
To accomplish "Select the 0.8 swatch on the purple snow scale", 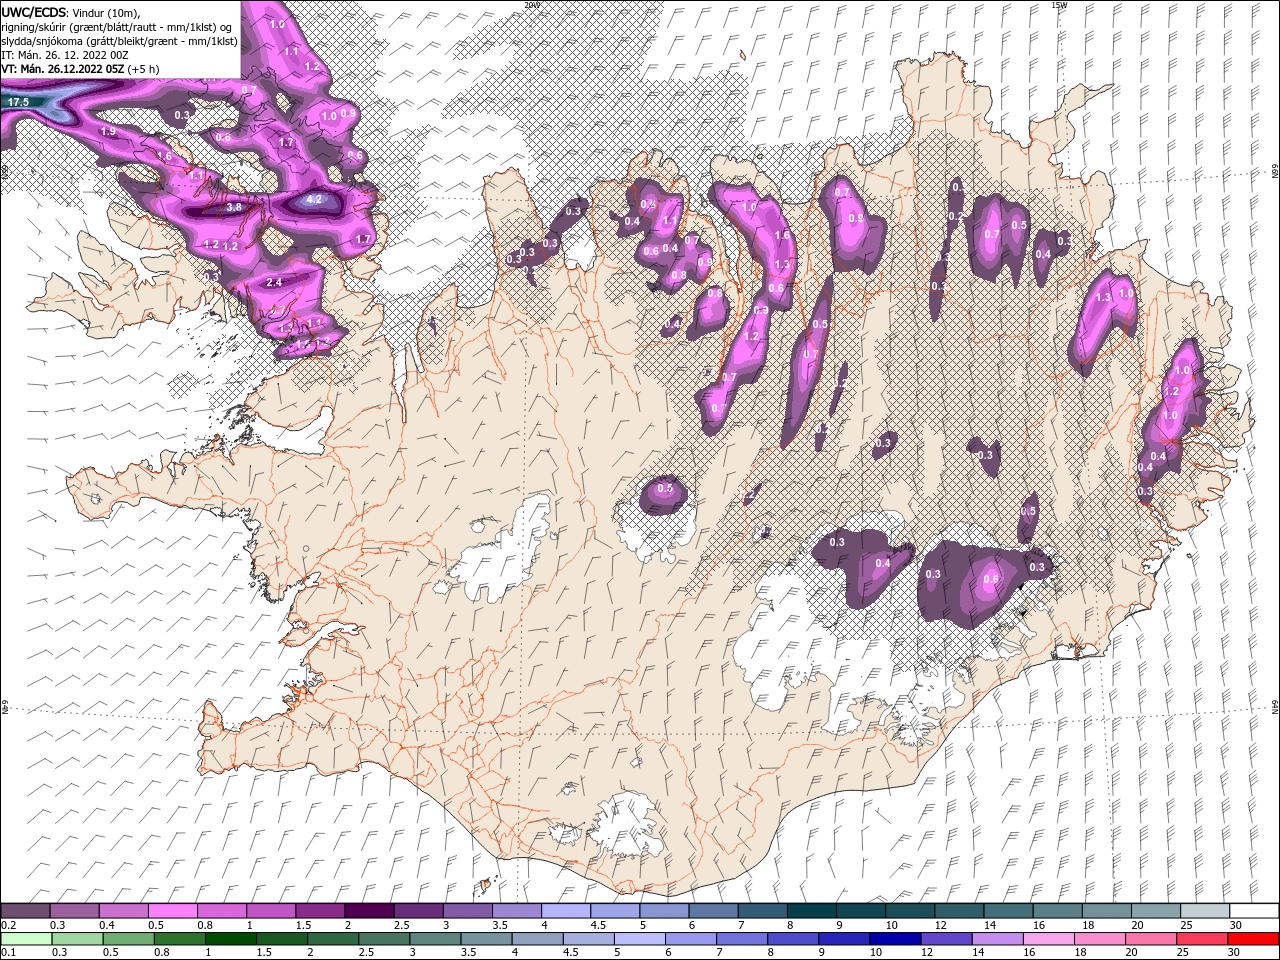I will [221, 911].
